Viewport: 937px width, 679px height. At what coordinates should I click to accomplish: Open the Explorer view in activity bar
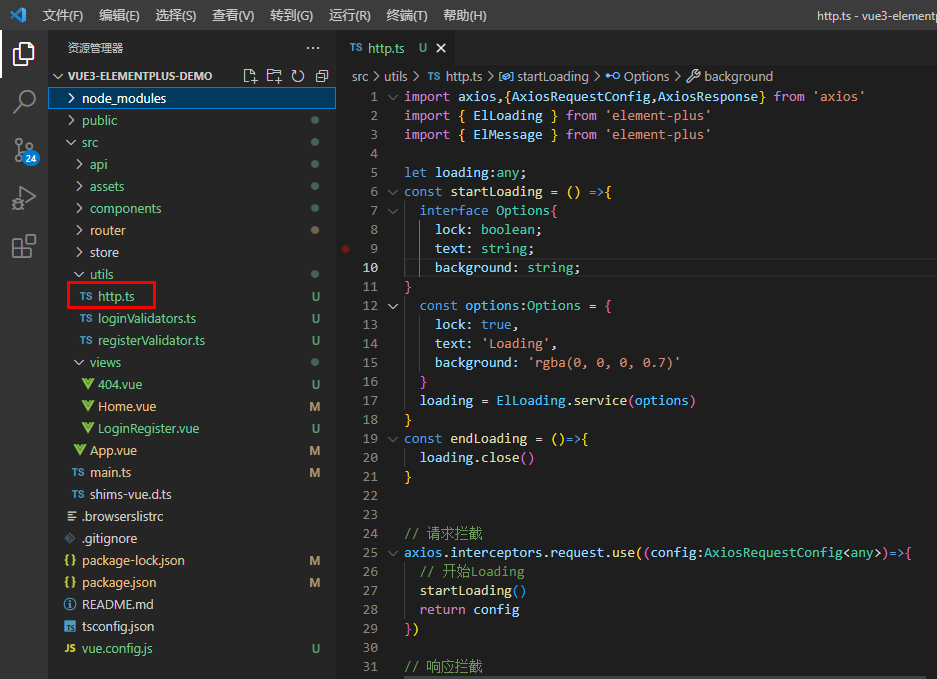pos(24,54)
